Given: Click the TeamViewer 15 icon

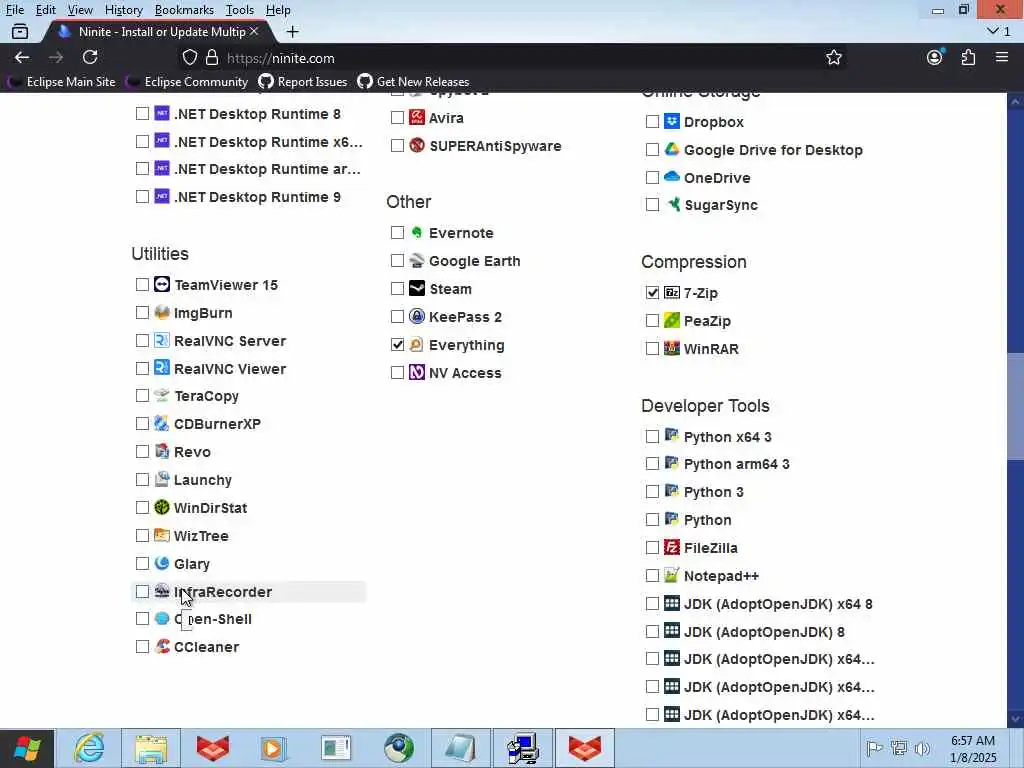Looking at the screenshot, I should coord(162,284).
